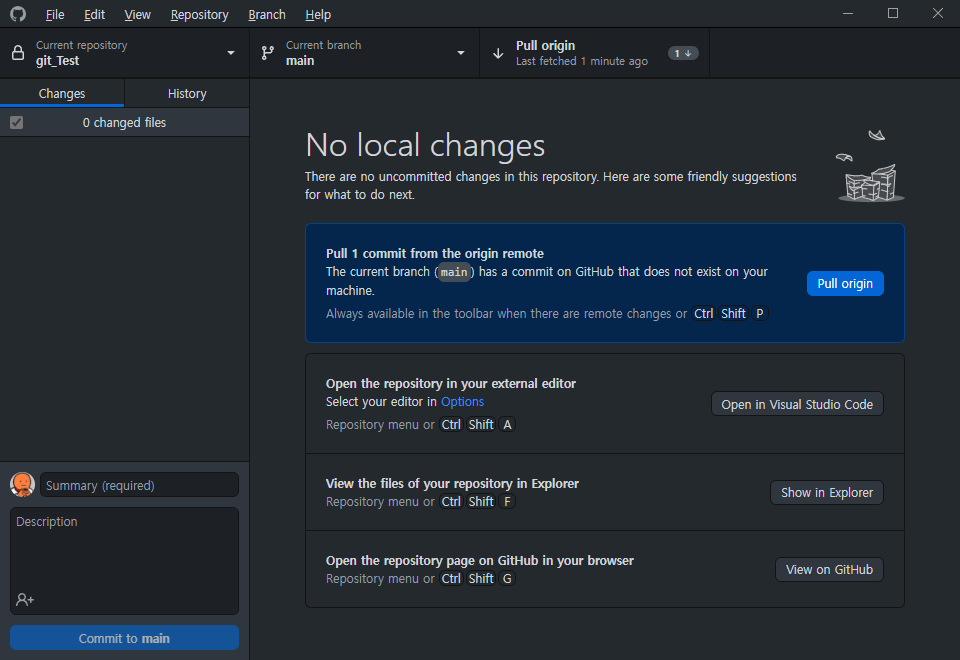Click 'Last fetched 1 minute ago' text
The height and width of the screenshot is (660, 960).
582,61
